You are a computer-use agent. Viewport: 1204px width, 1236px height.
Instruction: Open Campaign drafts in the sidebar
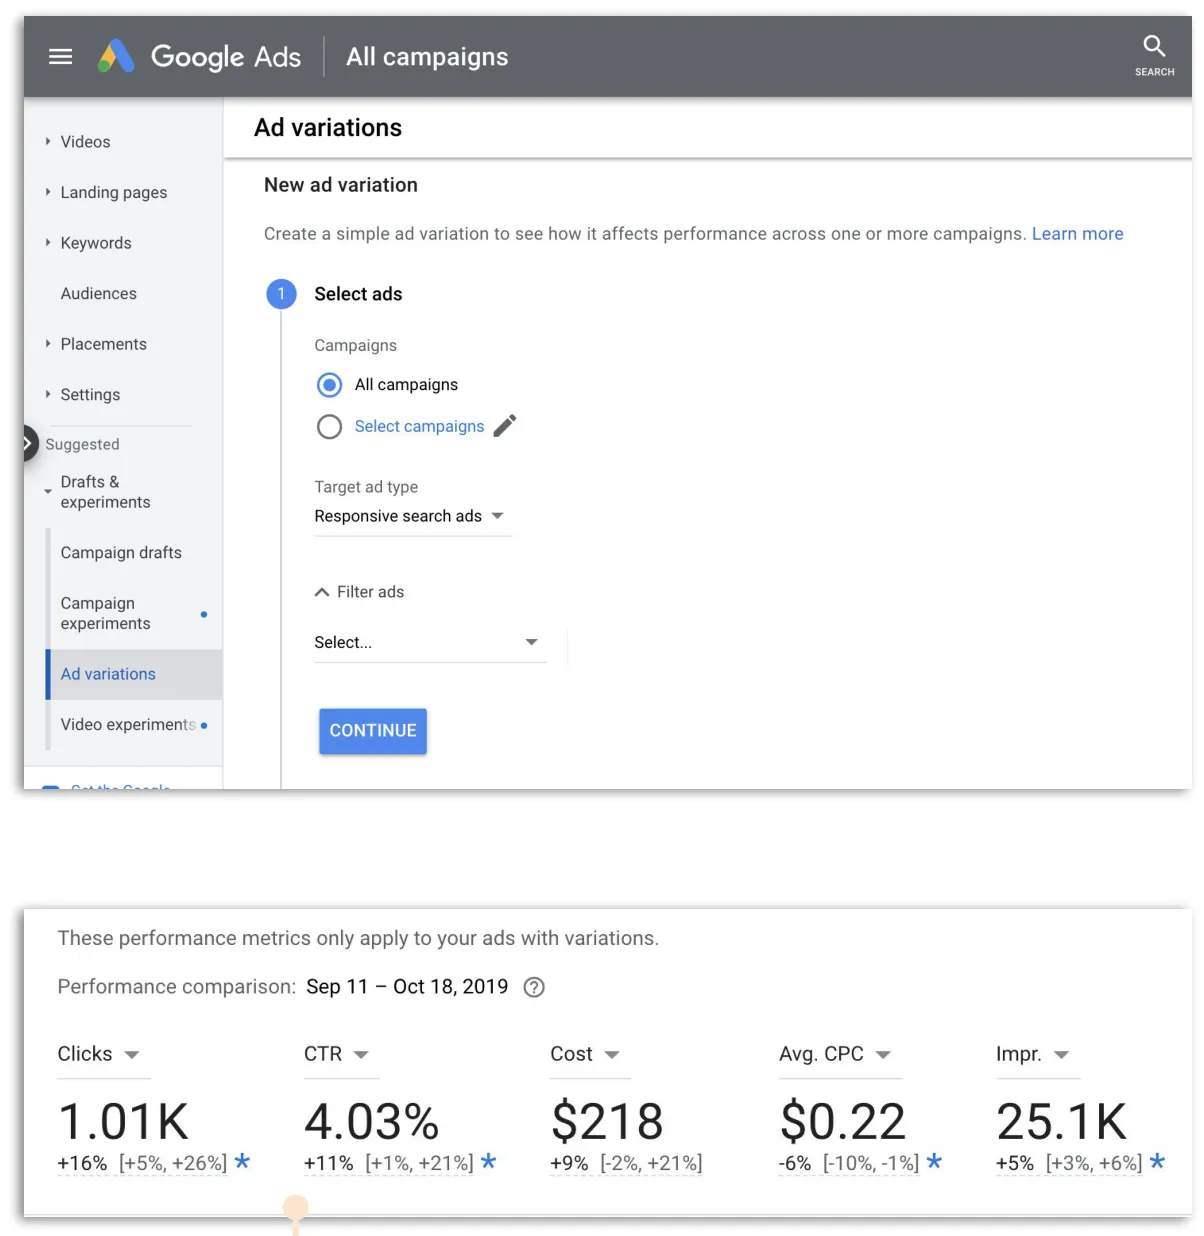coord(121,553)
